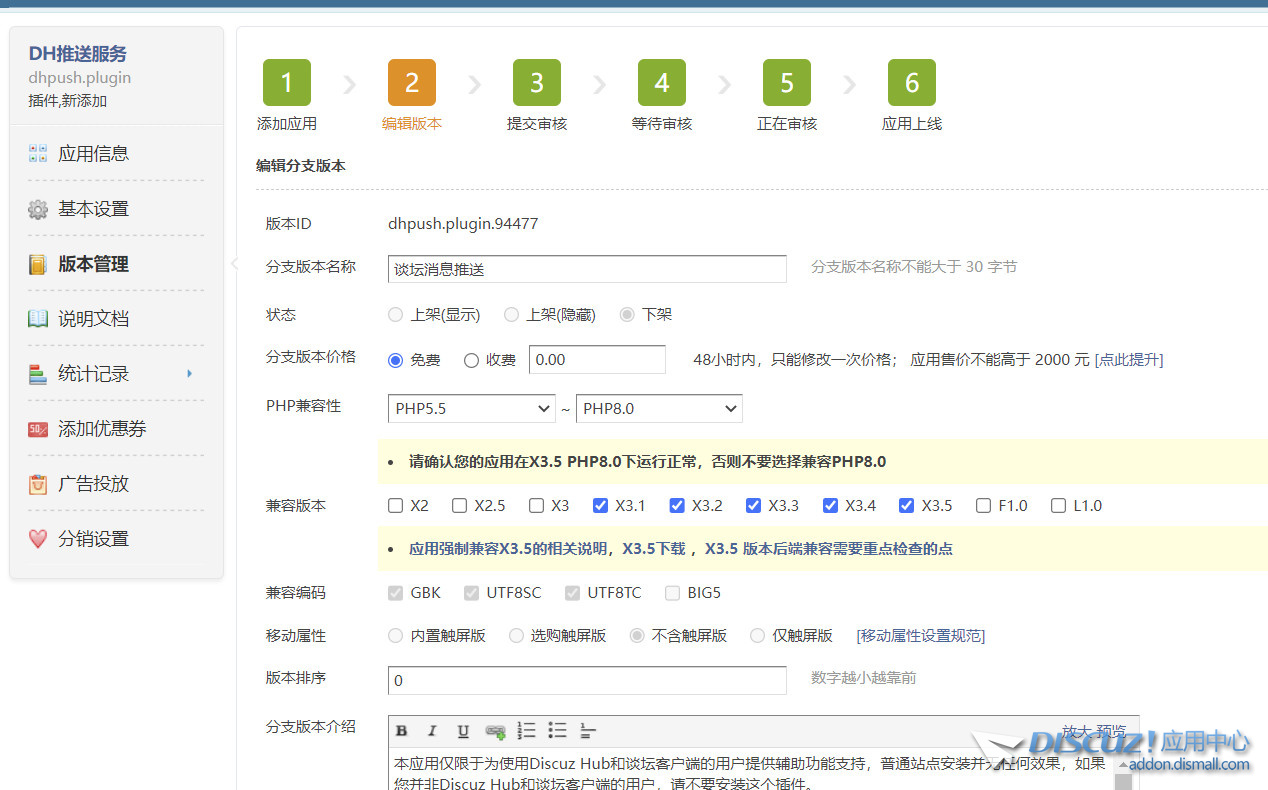Insert an ordered numbered list

coord(526,731)
